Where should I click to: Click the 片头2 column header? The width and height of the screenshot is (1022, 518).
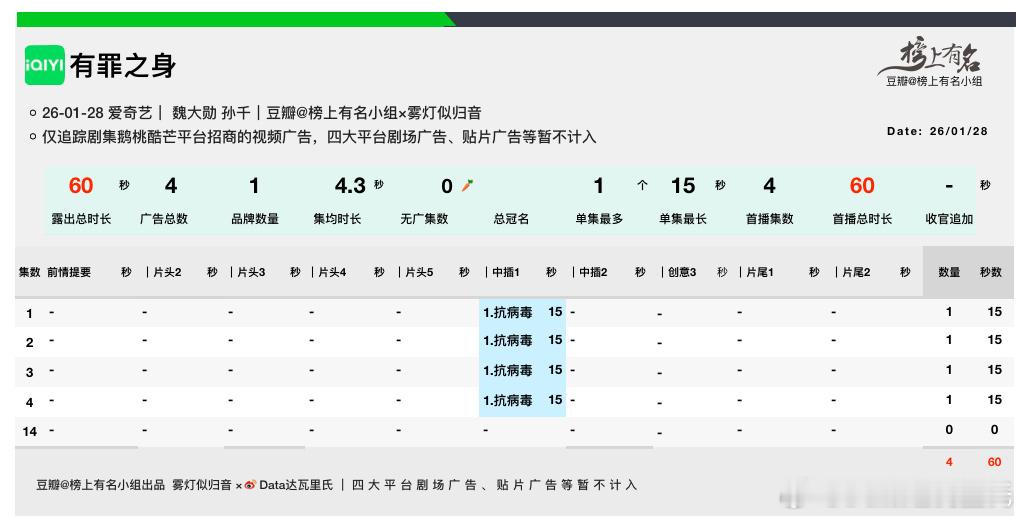(168, 272)
